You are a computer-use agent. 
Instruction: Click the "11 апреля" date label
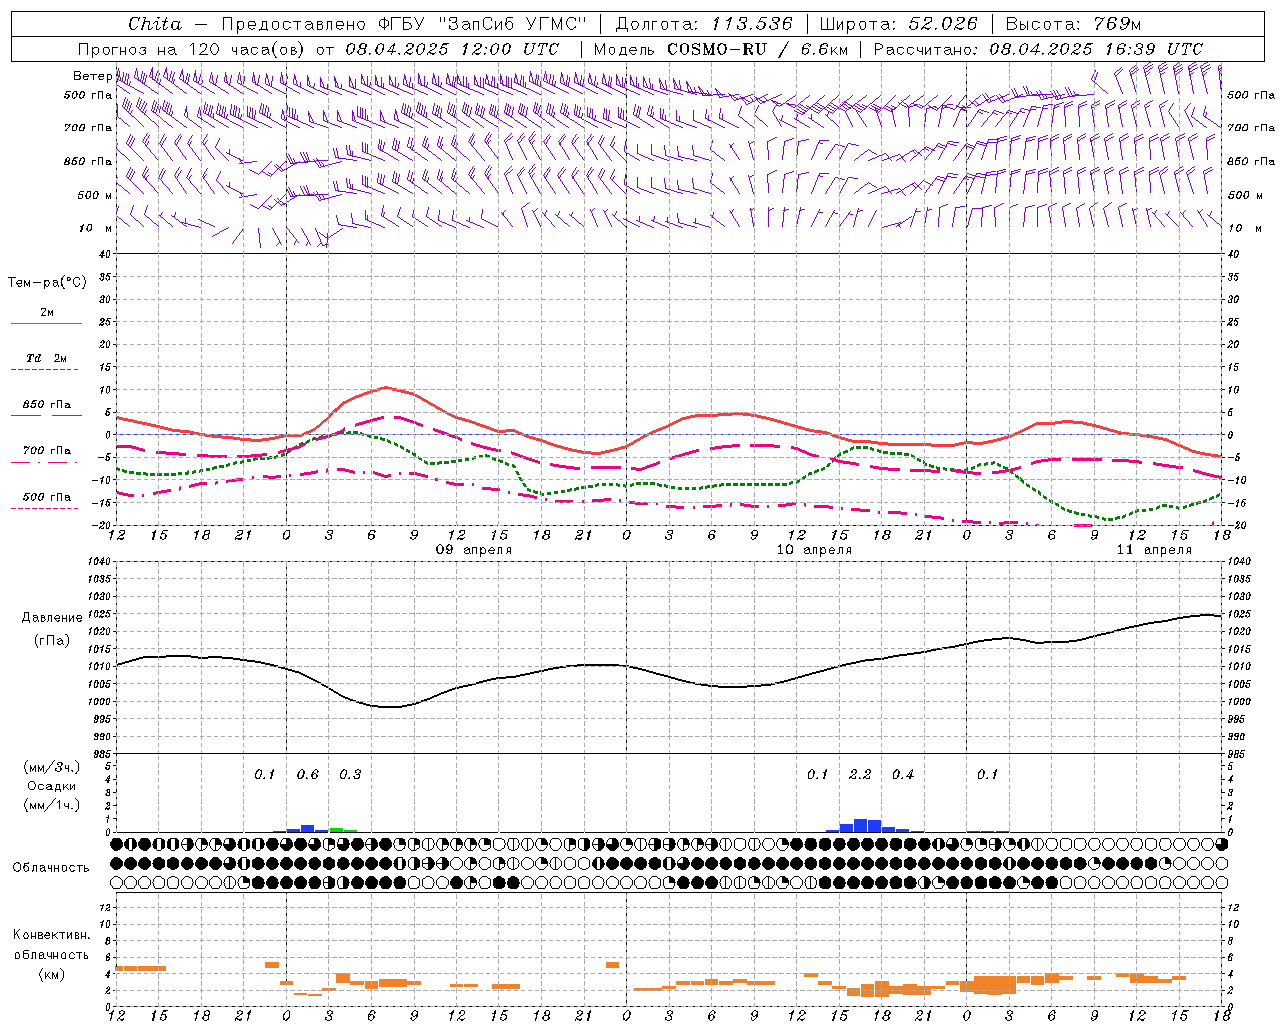(1154, 550)
